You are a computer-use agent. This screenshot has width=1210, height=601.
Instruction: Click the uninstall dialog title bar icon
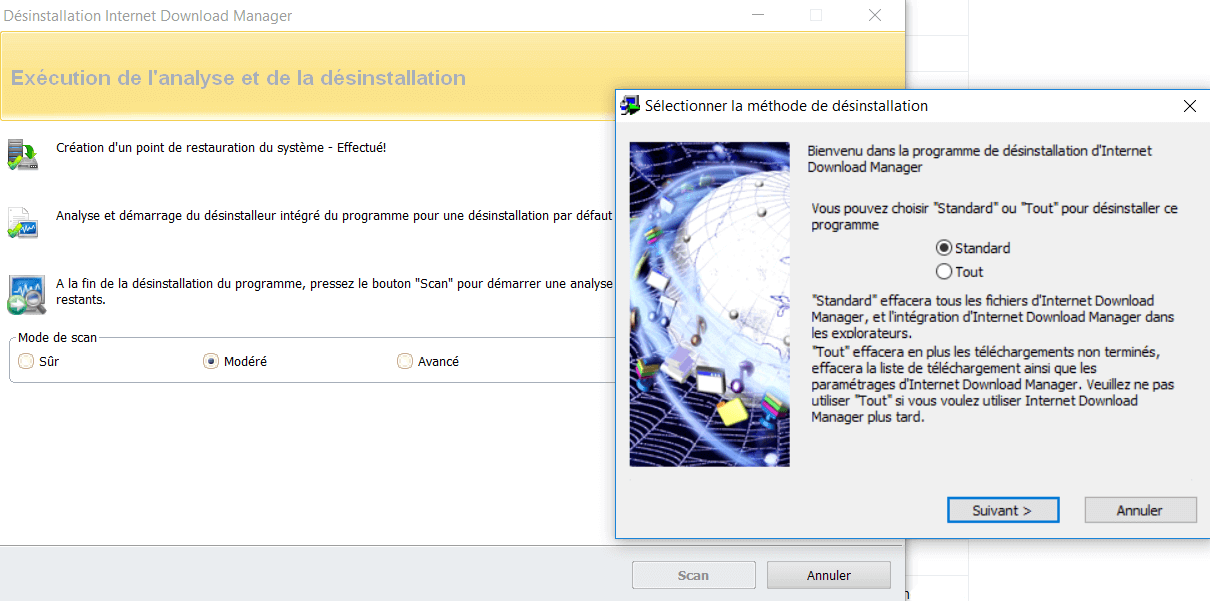630,105
